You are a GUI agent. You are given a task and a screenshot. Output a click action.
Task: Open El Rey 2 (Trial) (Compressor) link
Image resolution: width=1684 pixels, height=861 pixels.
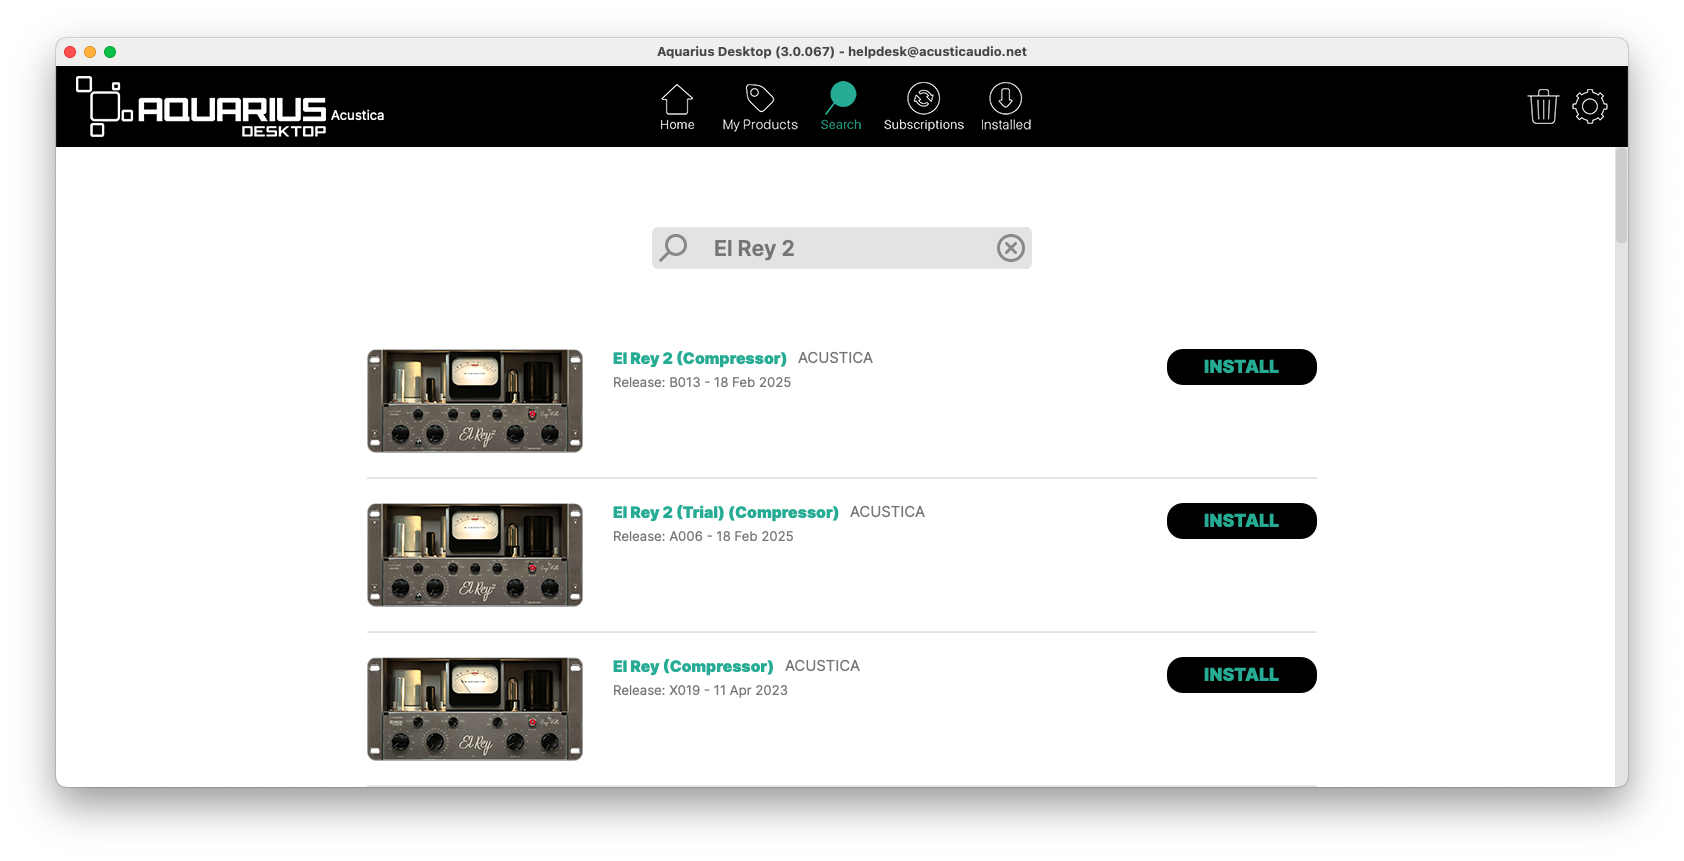726,512
